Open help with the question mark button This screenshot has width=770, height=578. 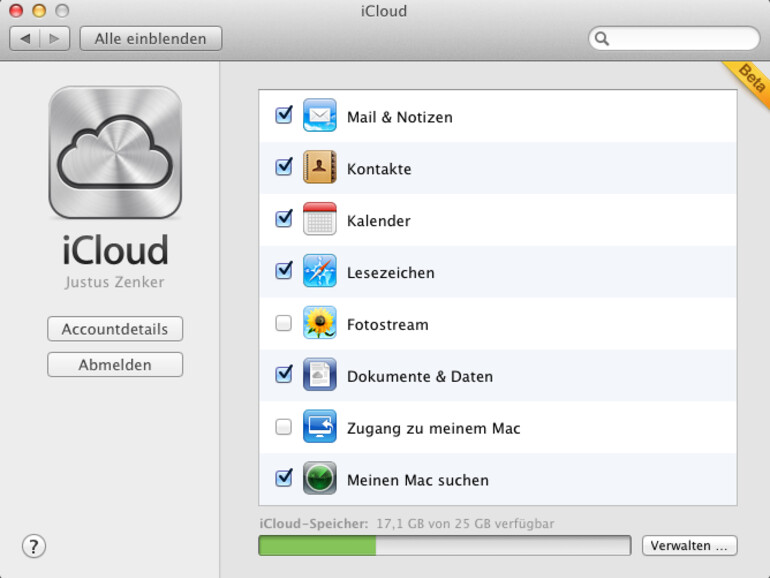34,546
